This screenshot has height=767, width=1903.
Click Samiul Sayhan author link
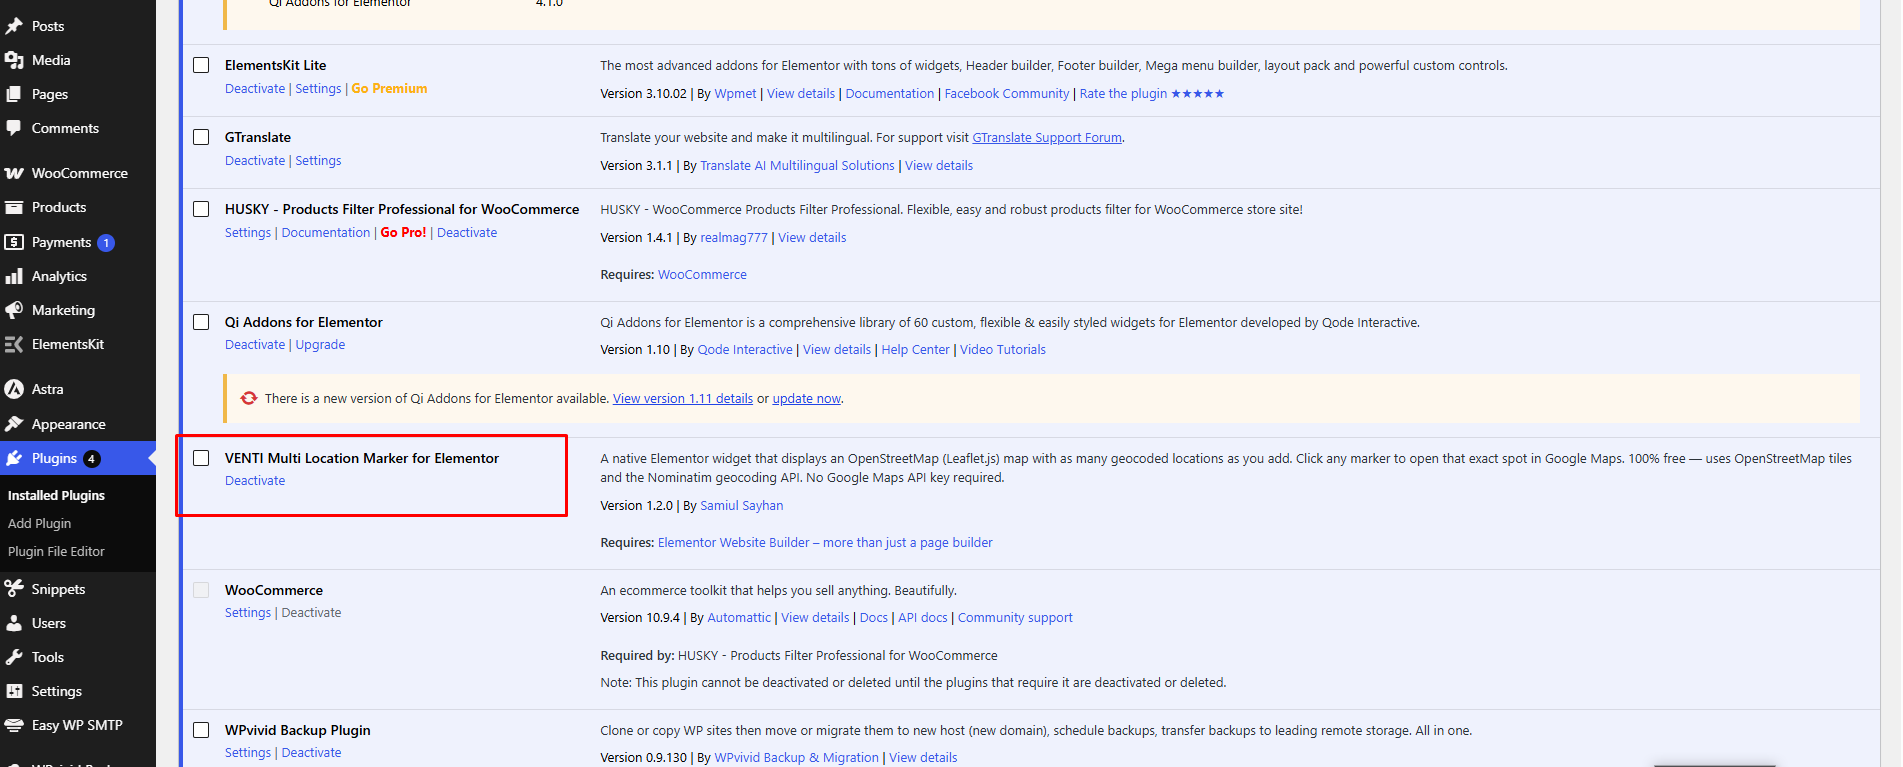tap(741, 506)
